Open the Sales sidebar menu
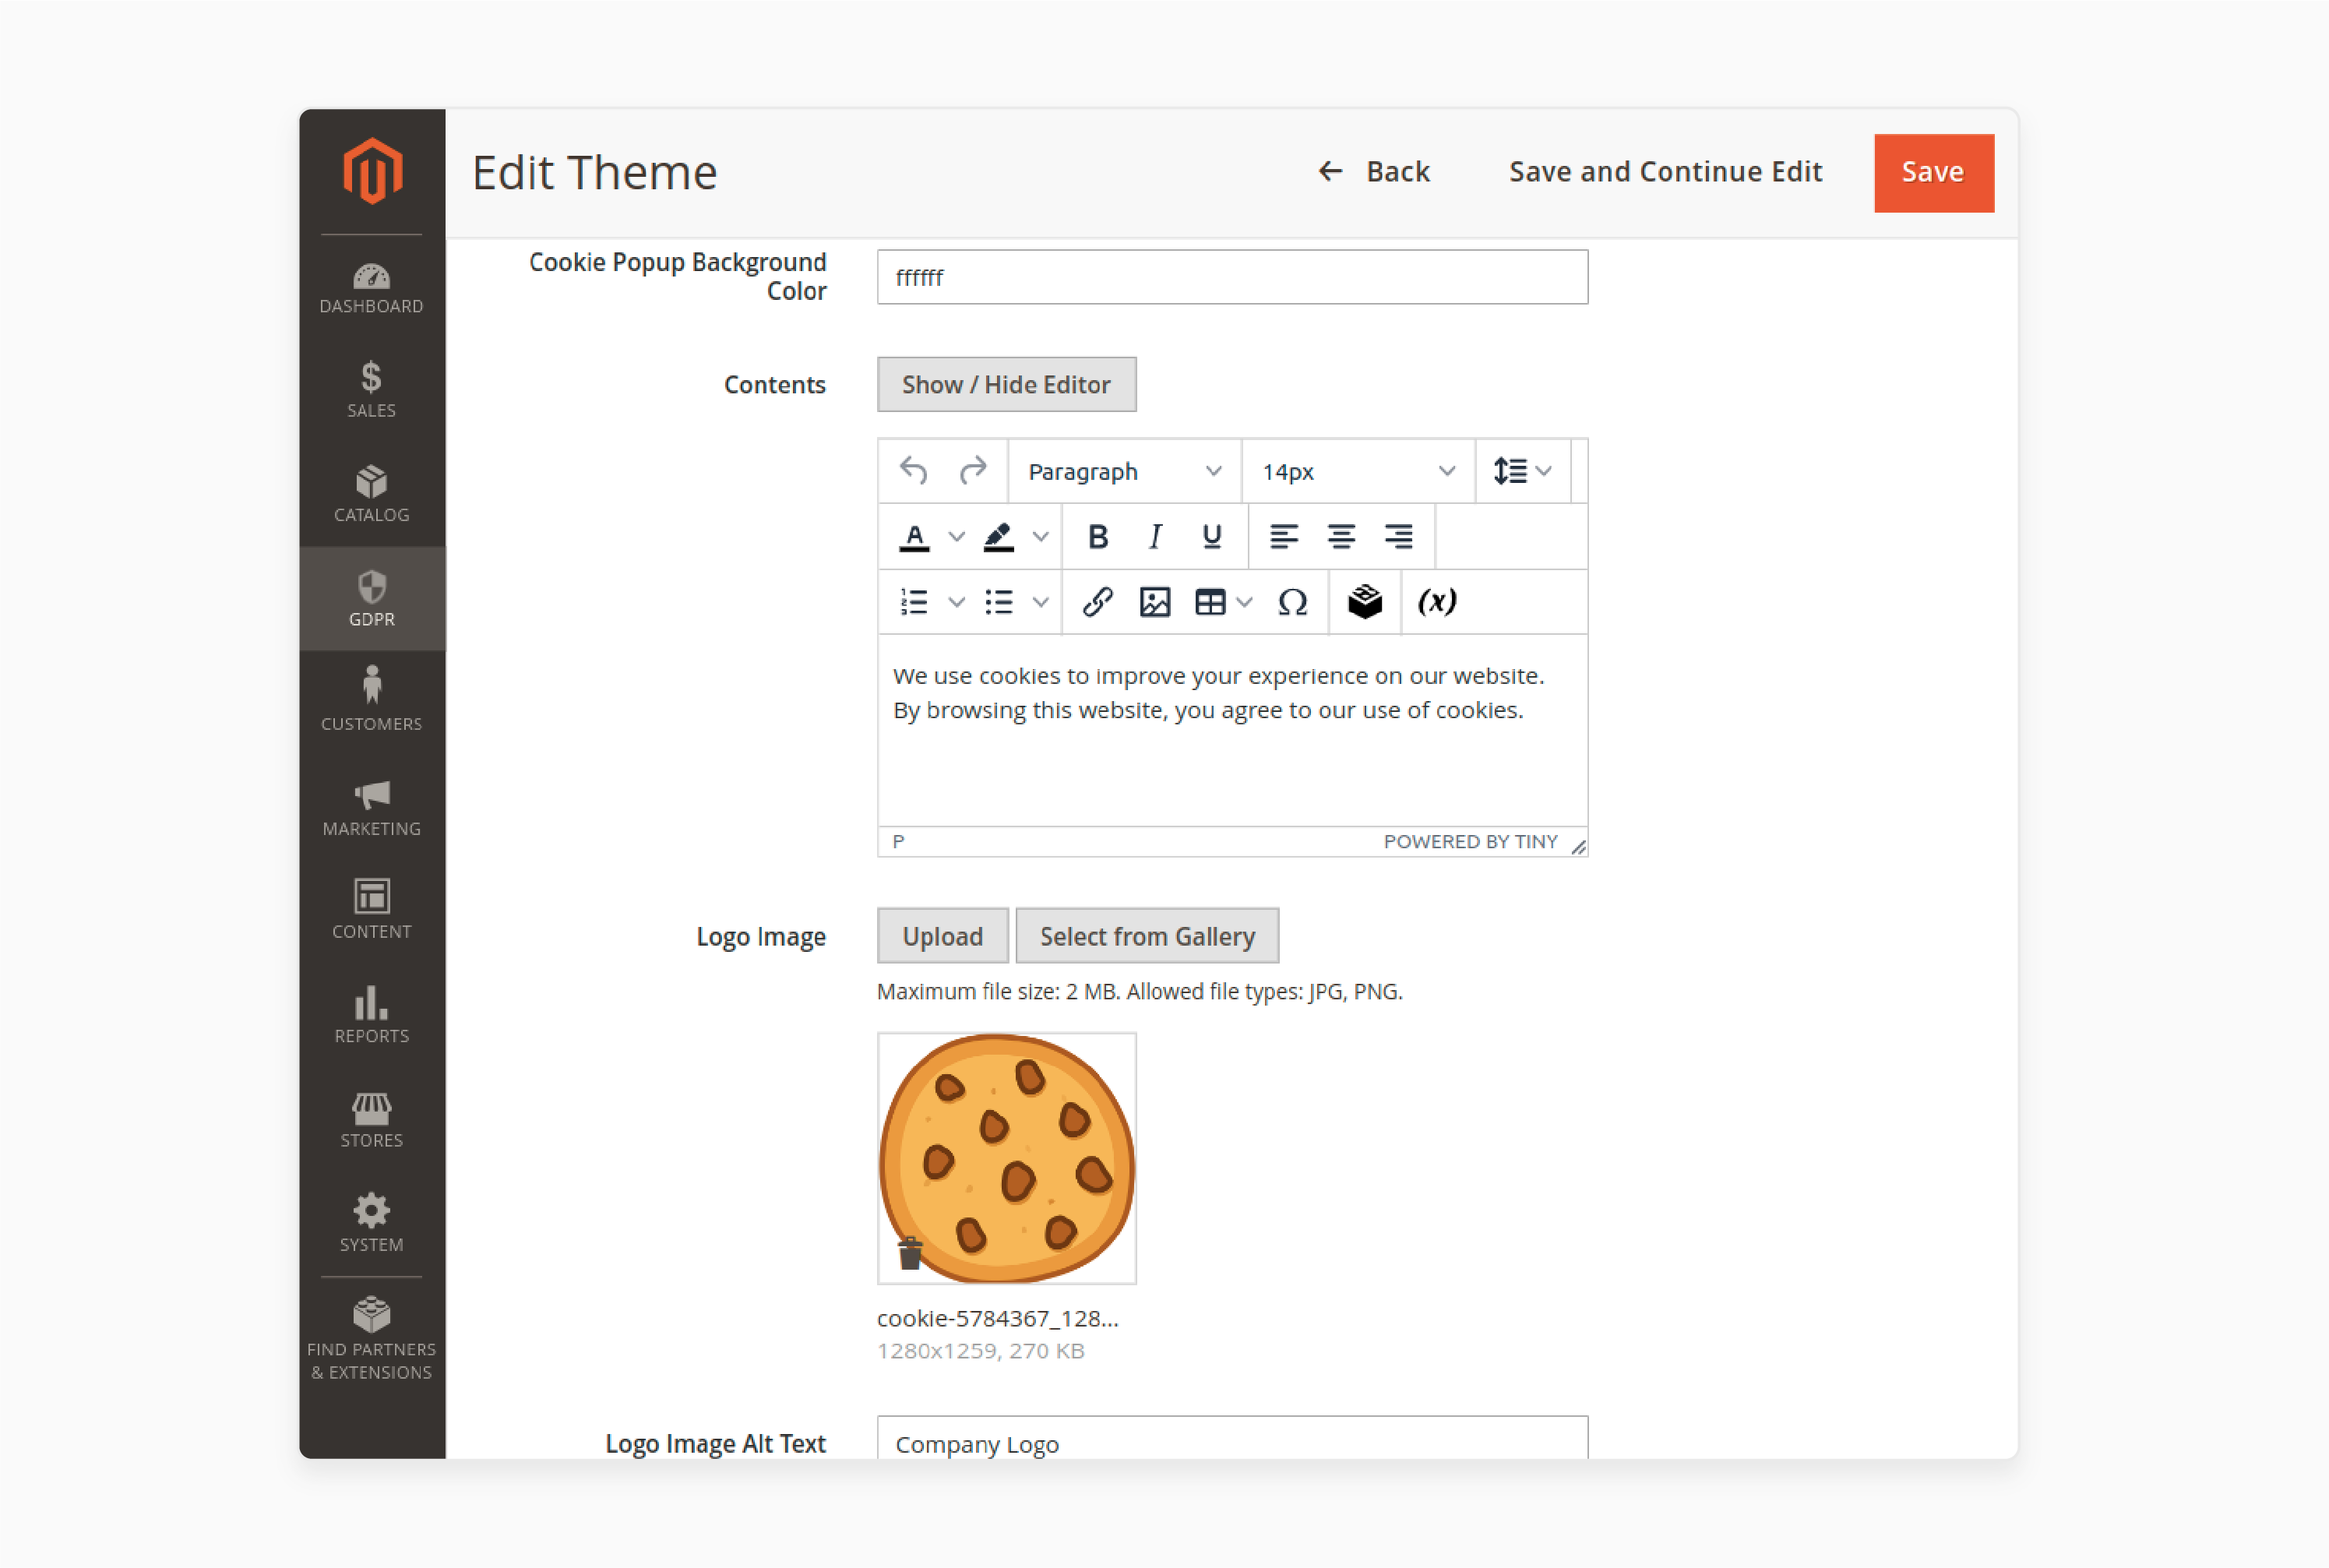 tap(372, 390)
